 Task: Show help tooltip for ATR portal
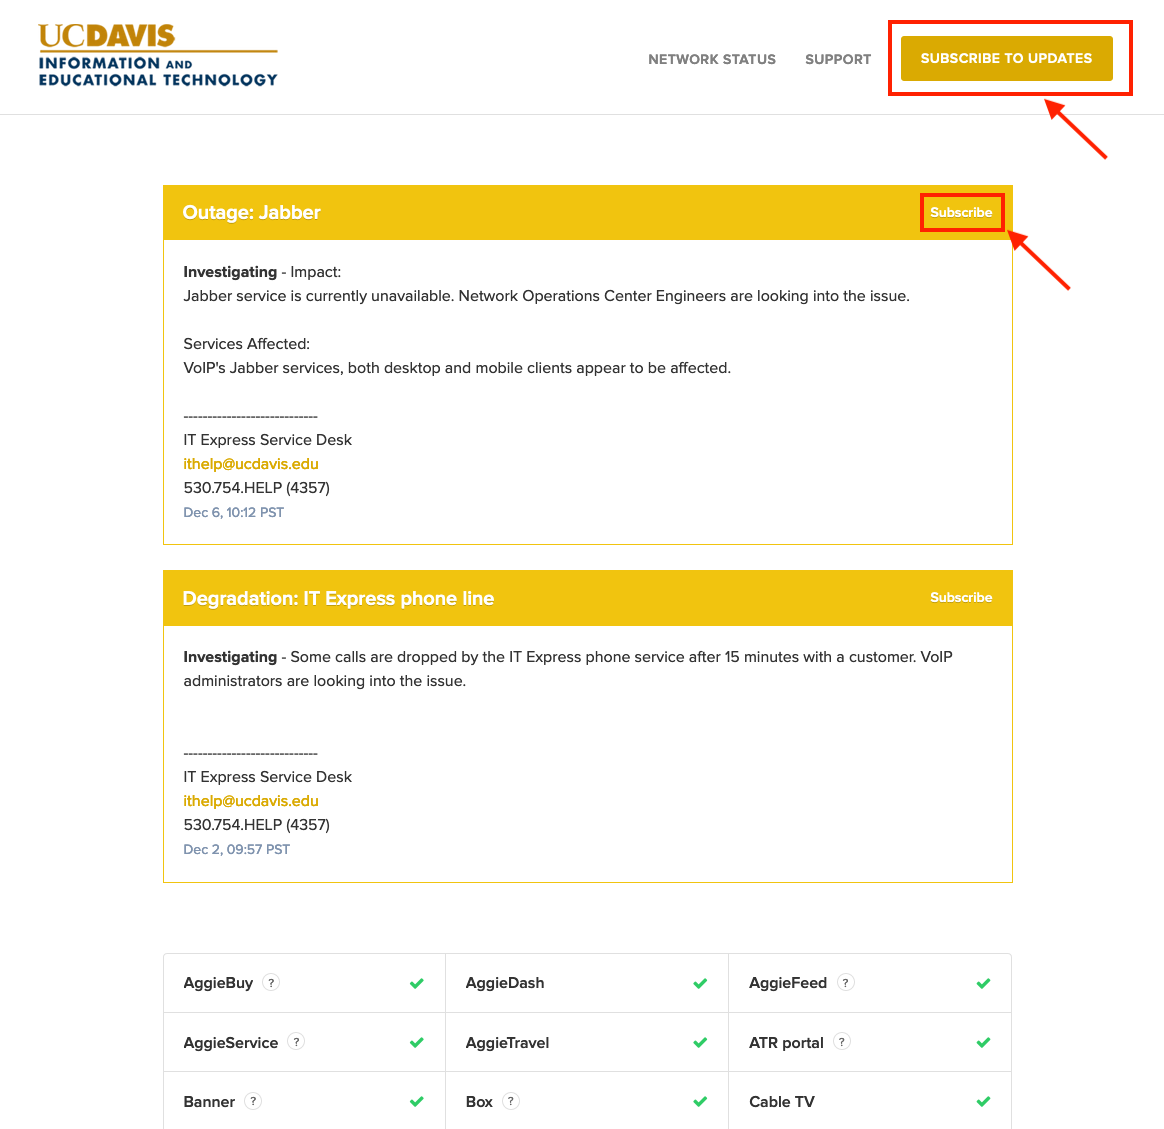tap(842, 1042)
